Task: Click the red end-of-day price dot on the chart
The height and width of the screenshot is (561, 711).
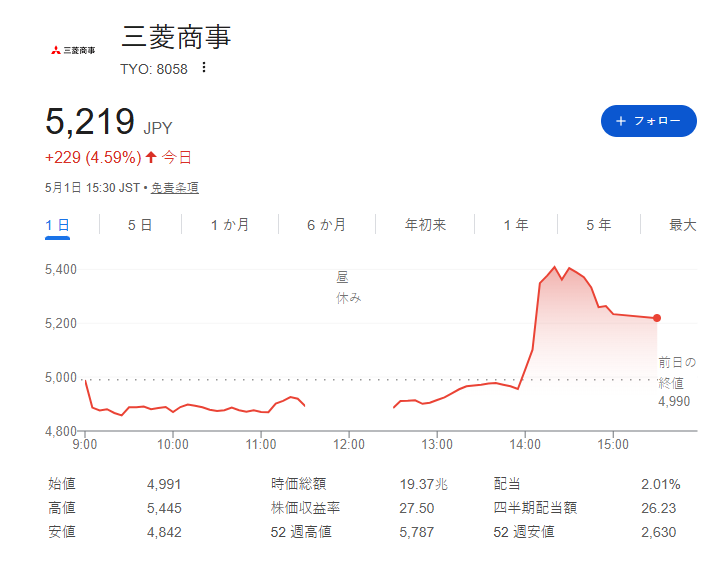Action: coord(657,318)
